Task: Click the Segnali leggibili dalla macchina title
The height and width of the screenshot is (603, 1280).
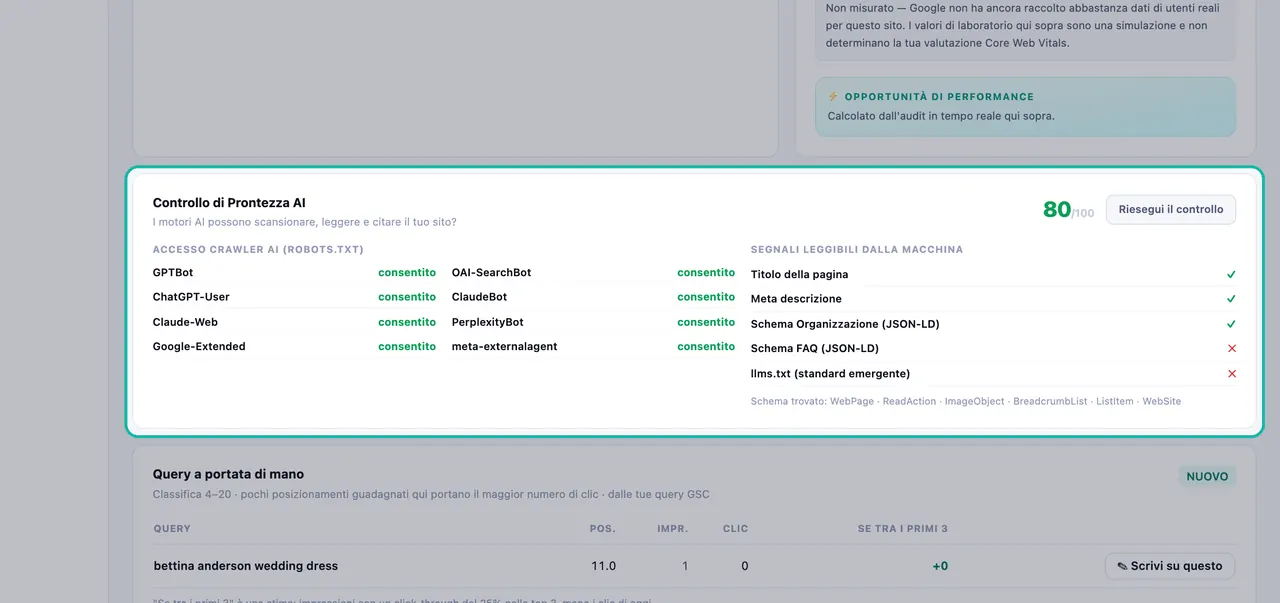Action: (x=857, y=249)
